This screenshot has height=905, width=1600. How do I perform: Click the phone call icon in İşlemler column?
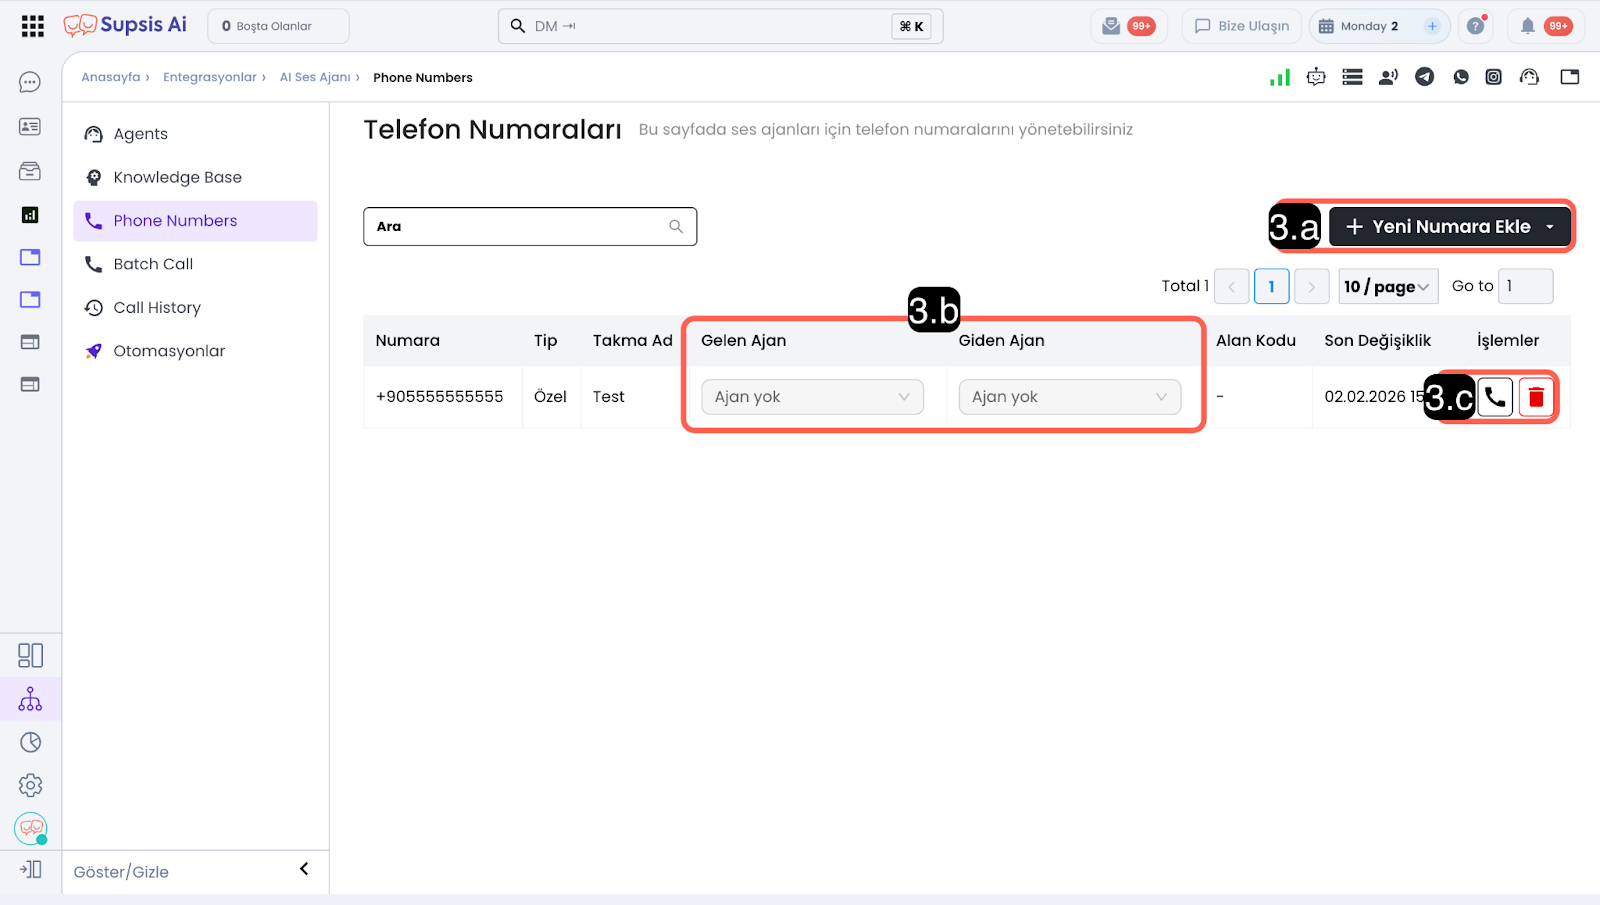(x=1495, y=398)
